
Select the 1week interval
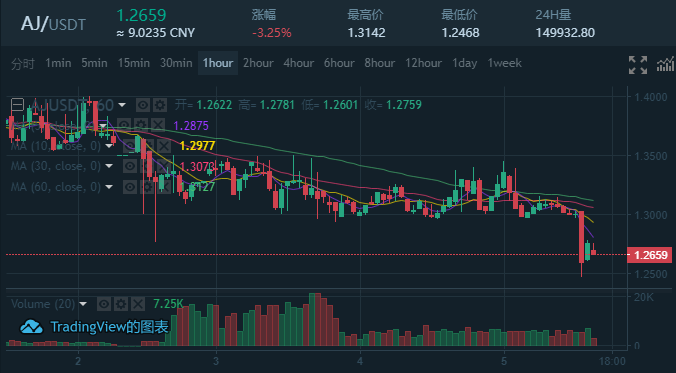click(504, 63)
